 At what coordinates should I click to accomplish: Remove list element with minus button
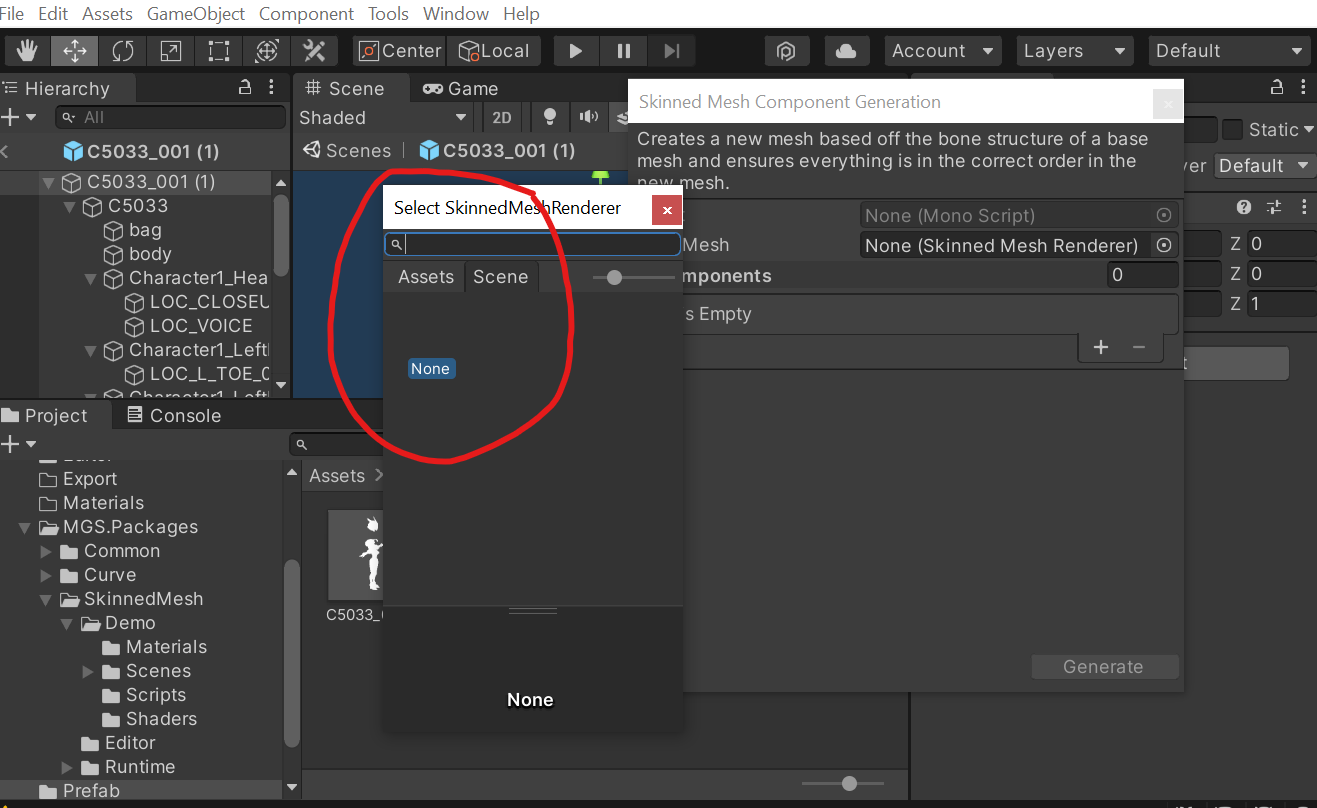[x=1138, y=347]
